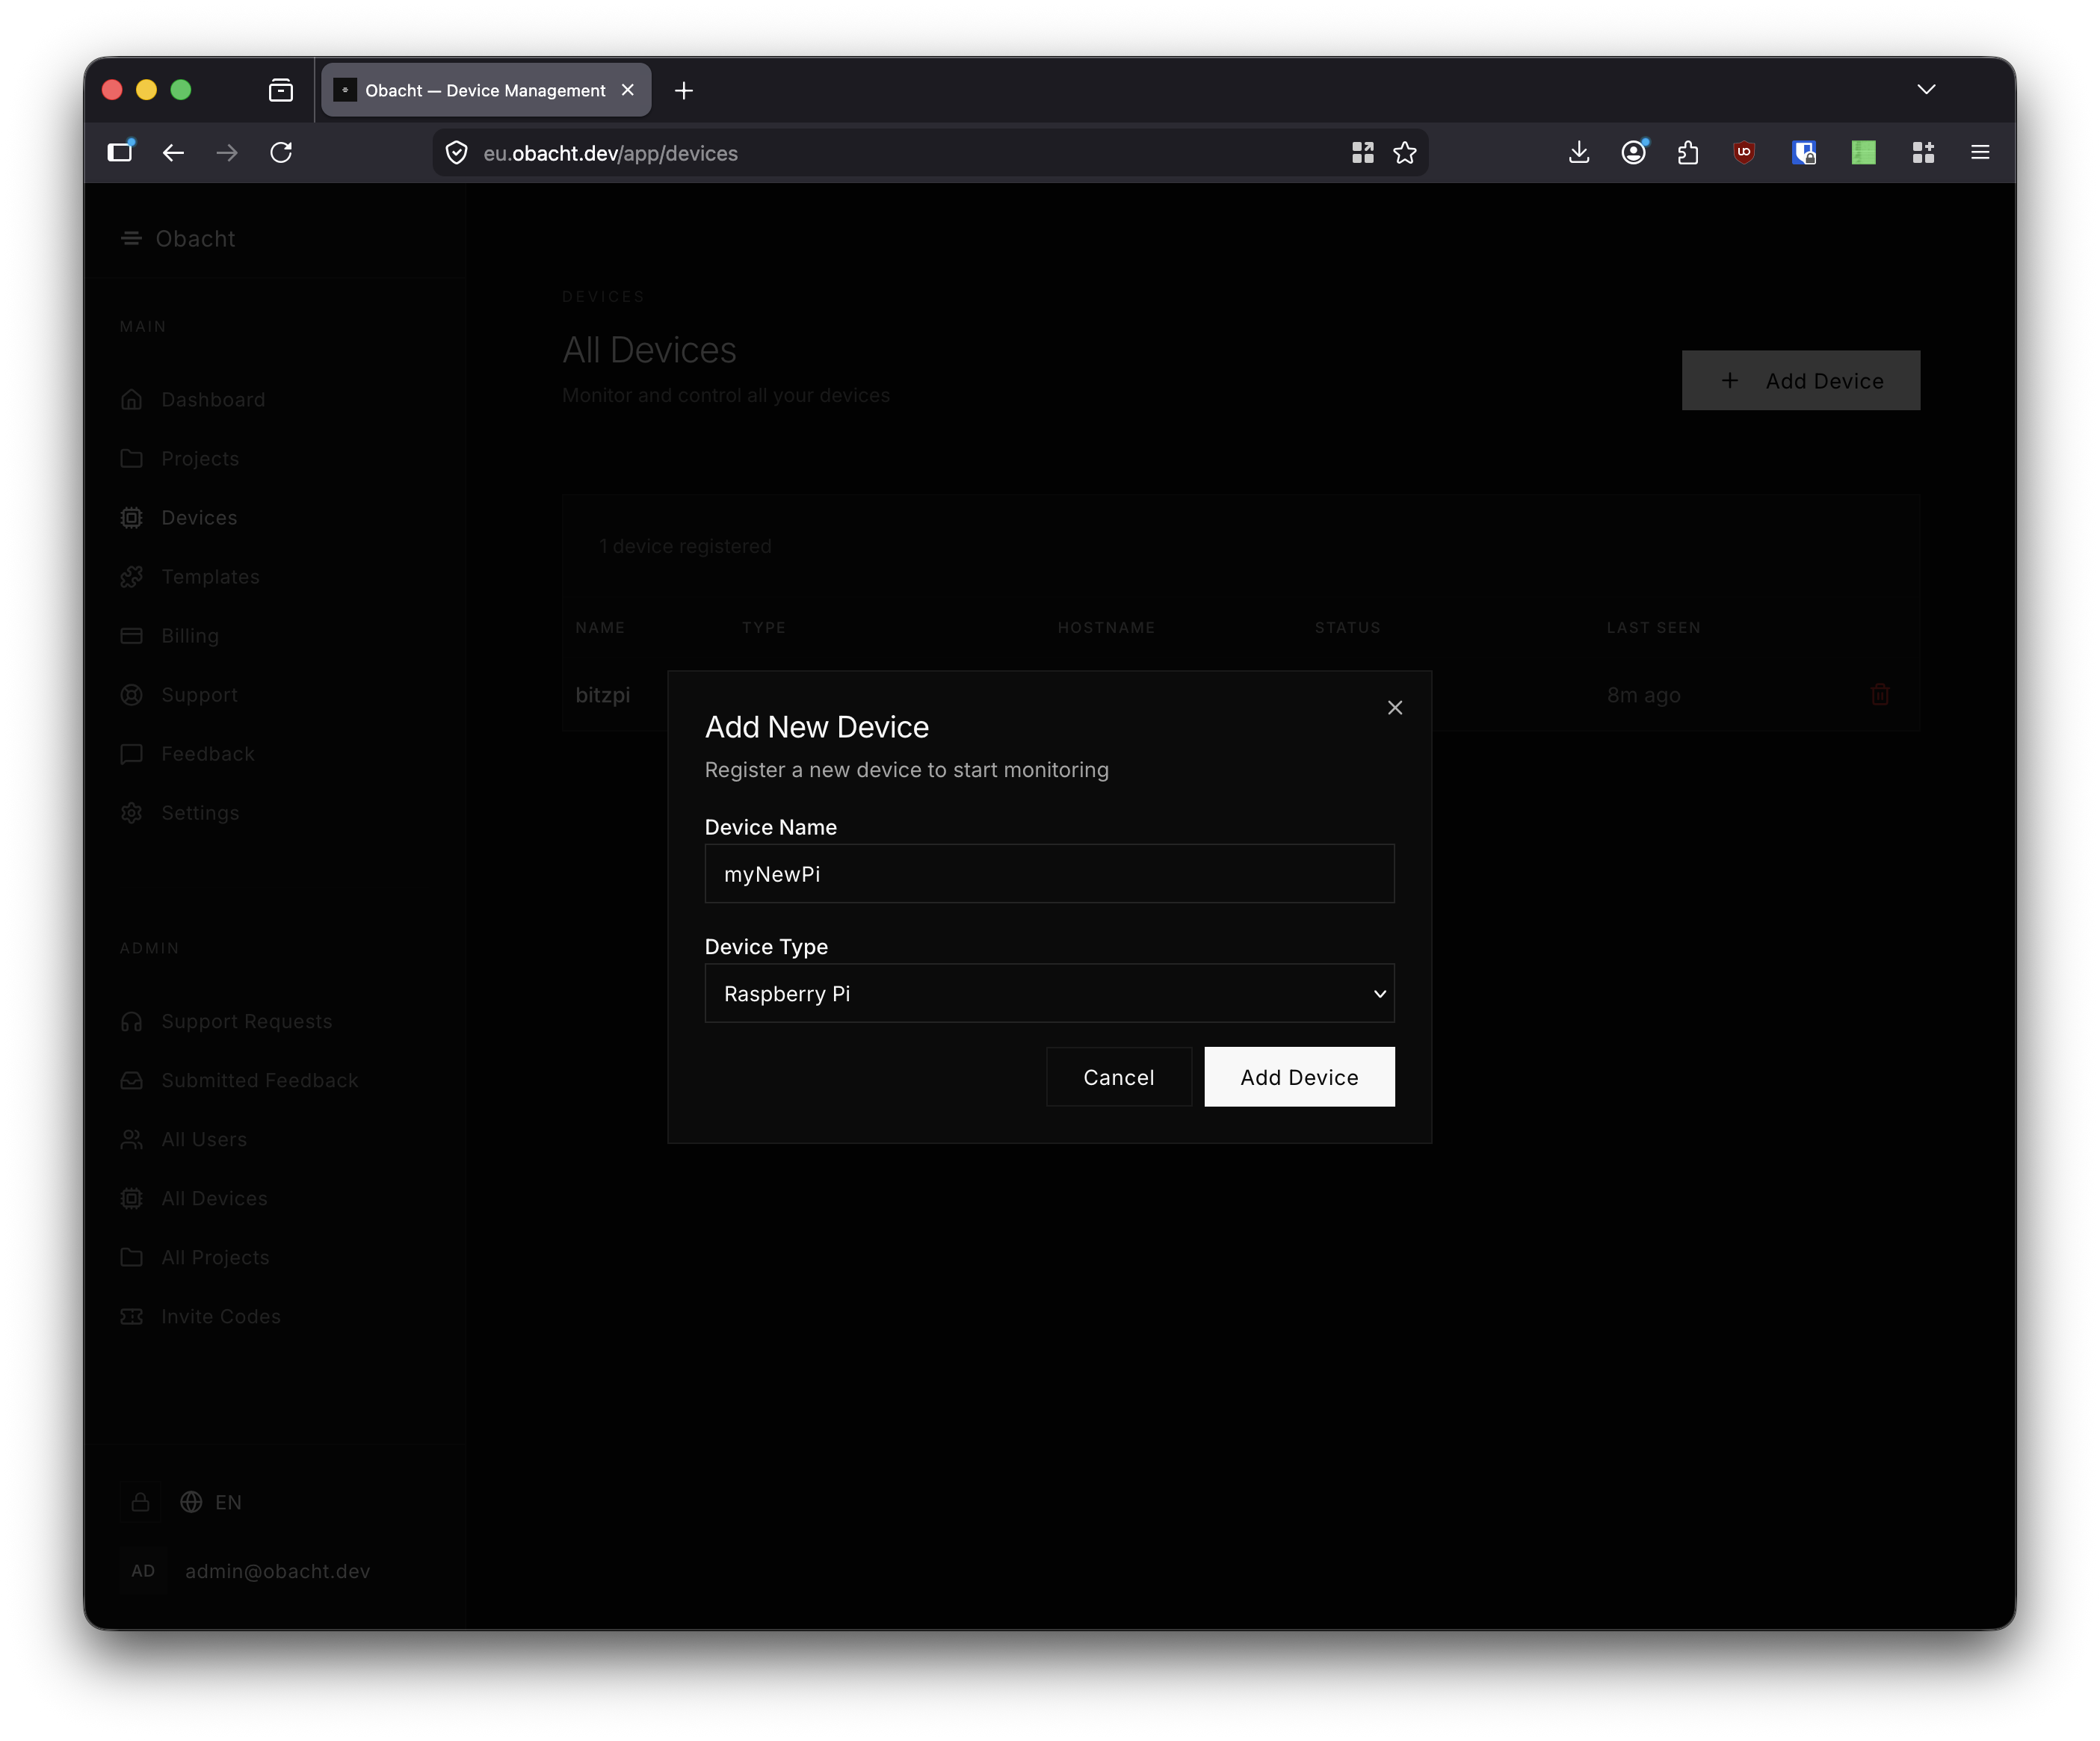
Task: Cancel the new device dialog
Action: coord(1118,1077)
